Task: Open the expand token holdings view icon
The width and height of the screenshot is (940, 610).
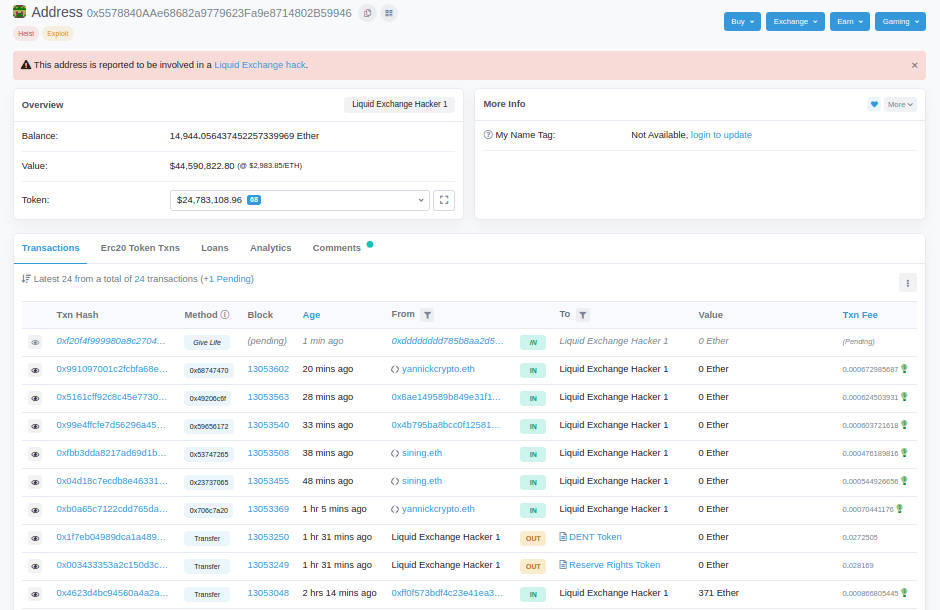Action: (x=444, y=200)
